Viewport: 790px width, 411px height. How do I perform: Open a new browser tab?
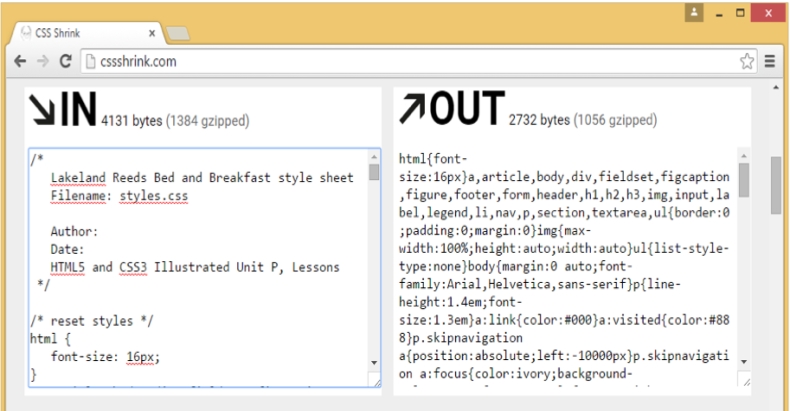tap(177, 33)
